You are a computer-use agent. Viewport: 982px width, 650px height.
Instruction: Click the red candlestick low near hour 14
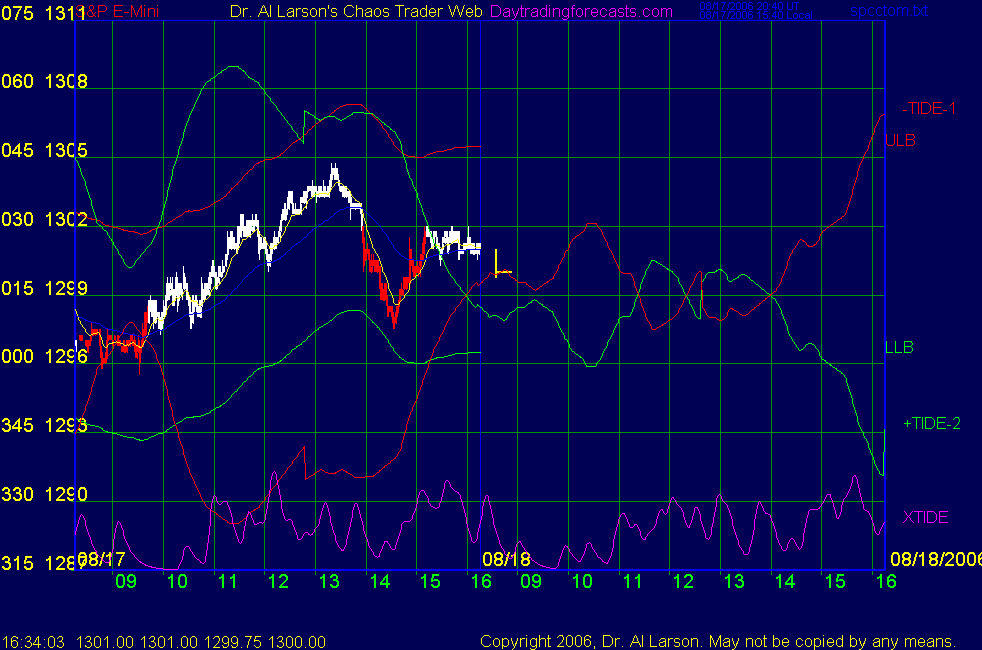click(394, 318)
